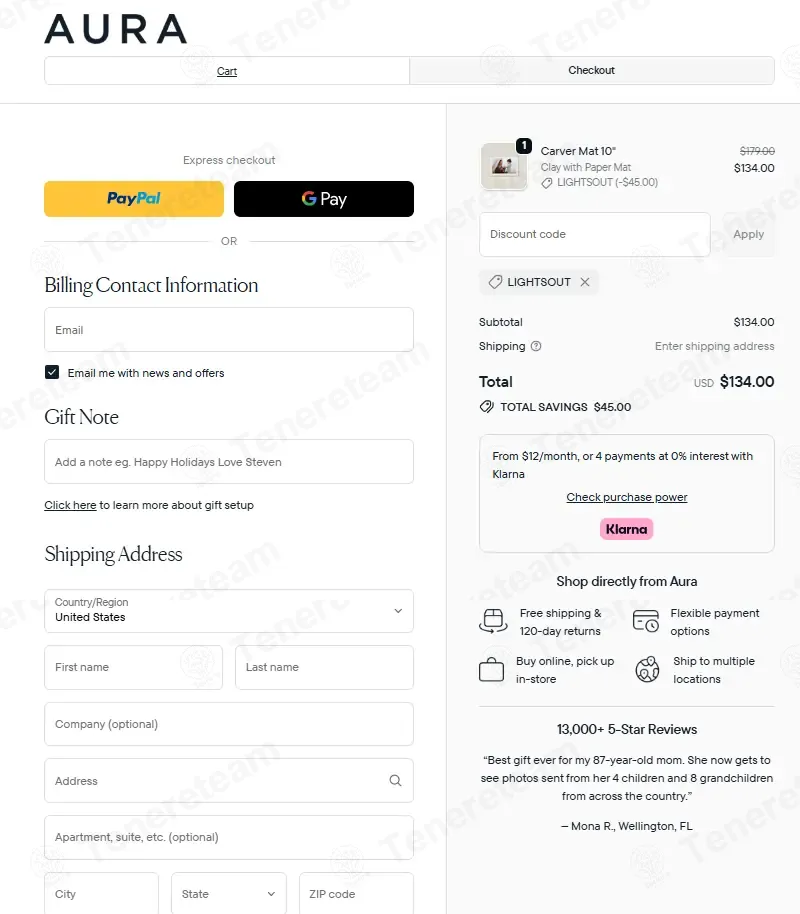Click the flexible payment card icon
This screenshot has height=914, width=800.
pos(646,622)
